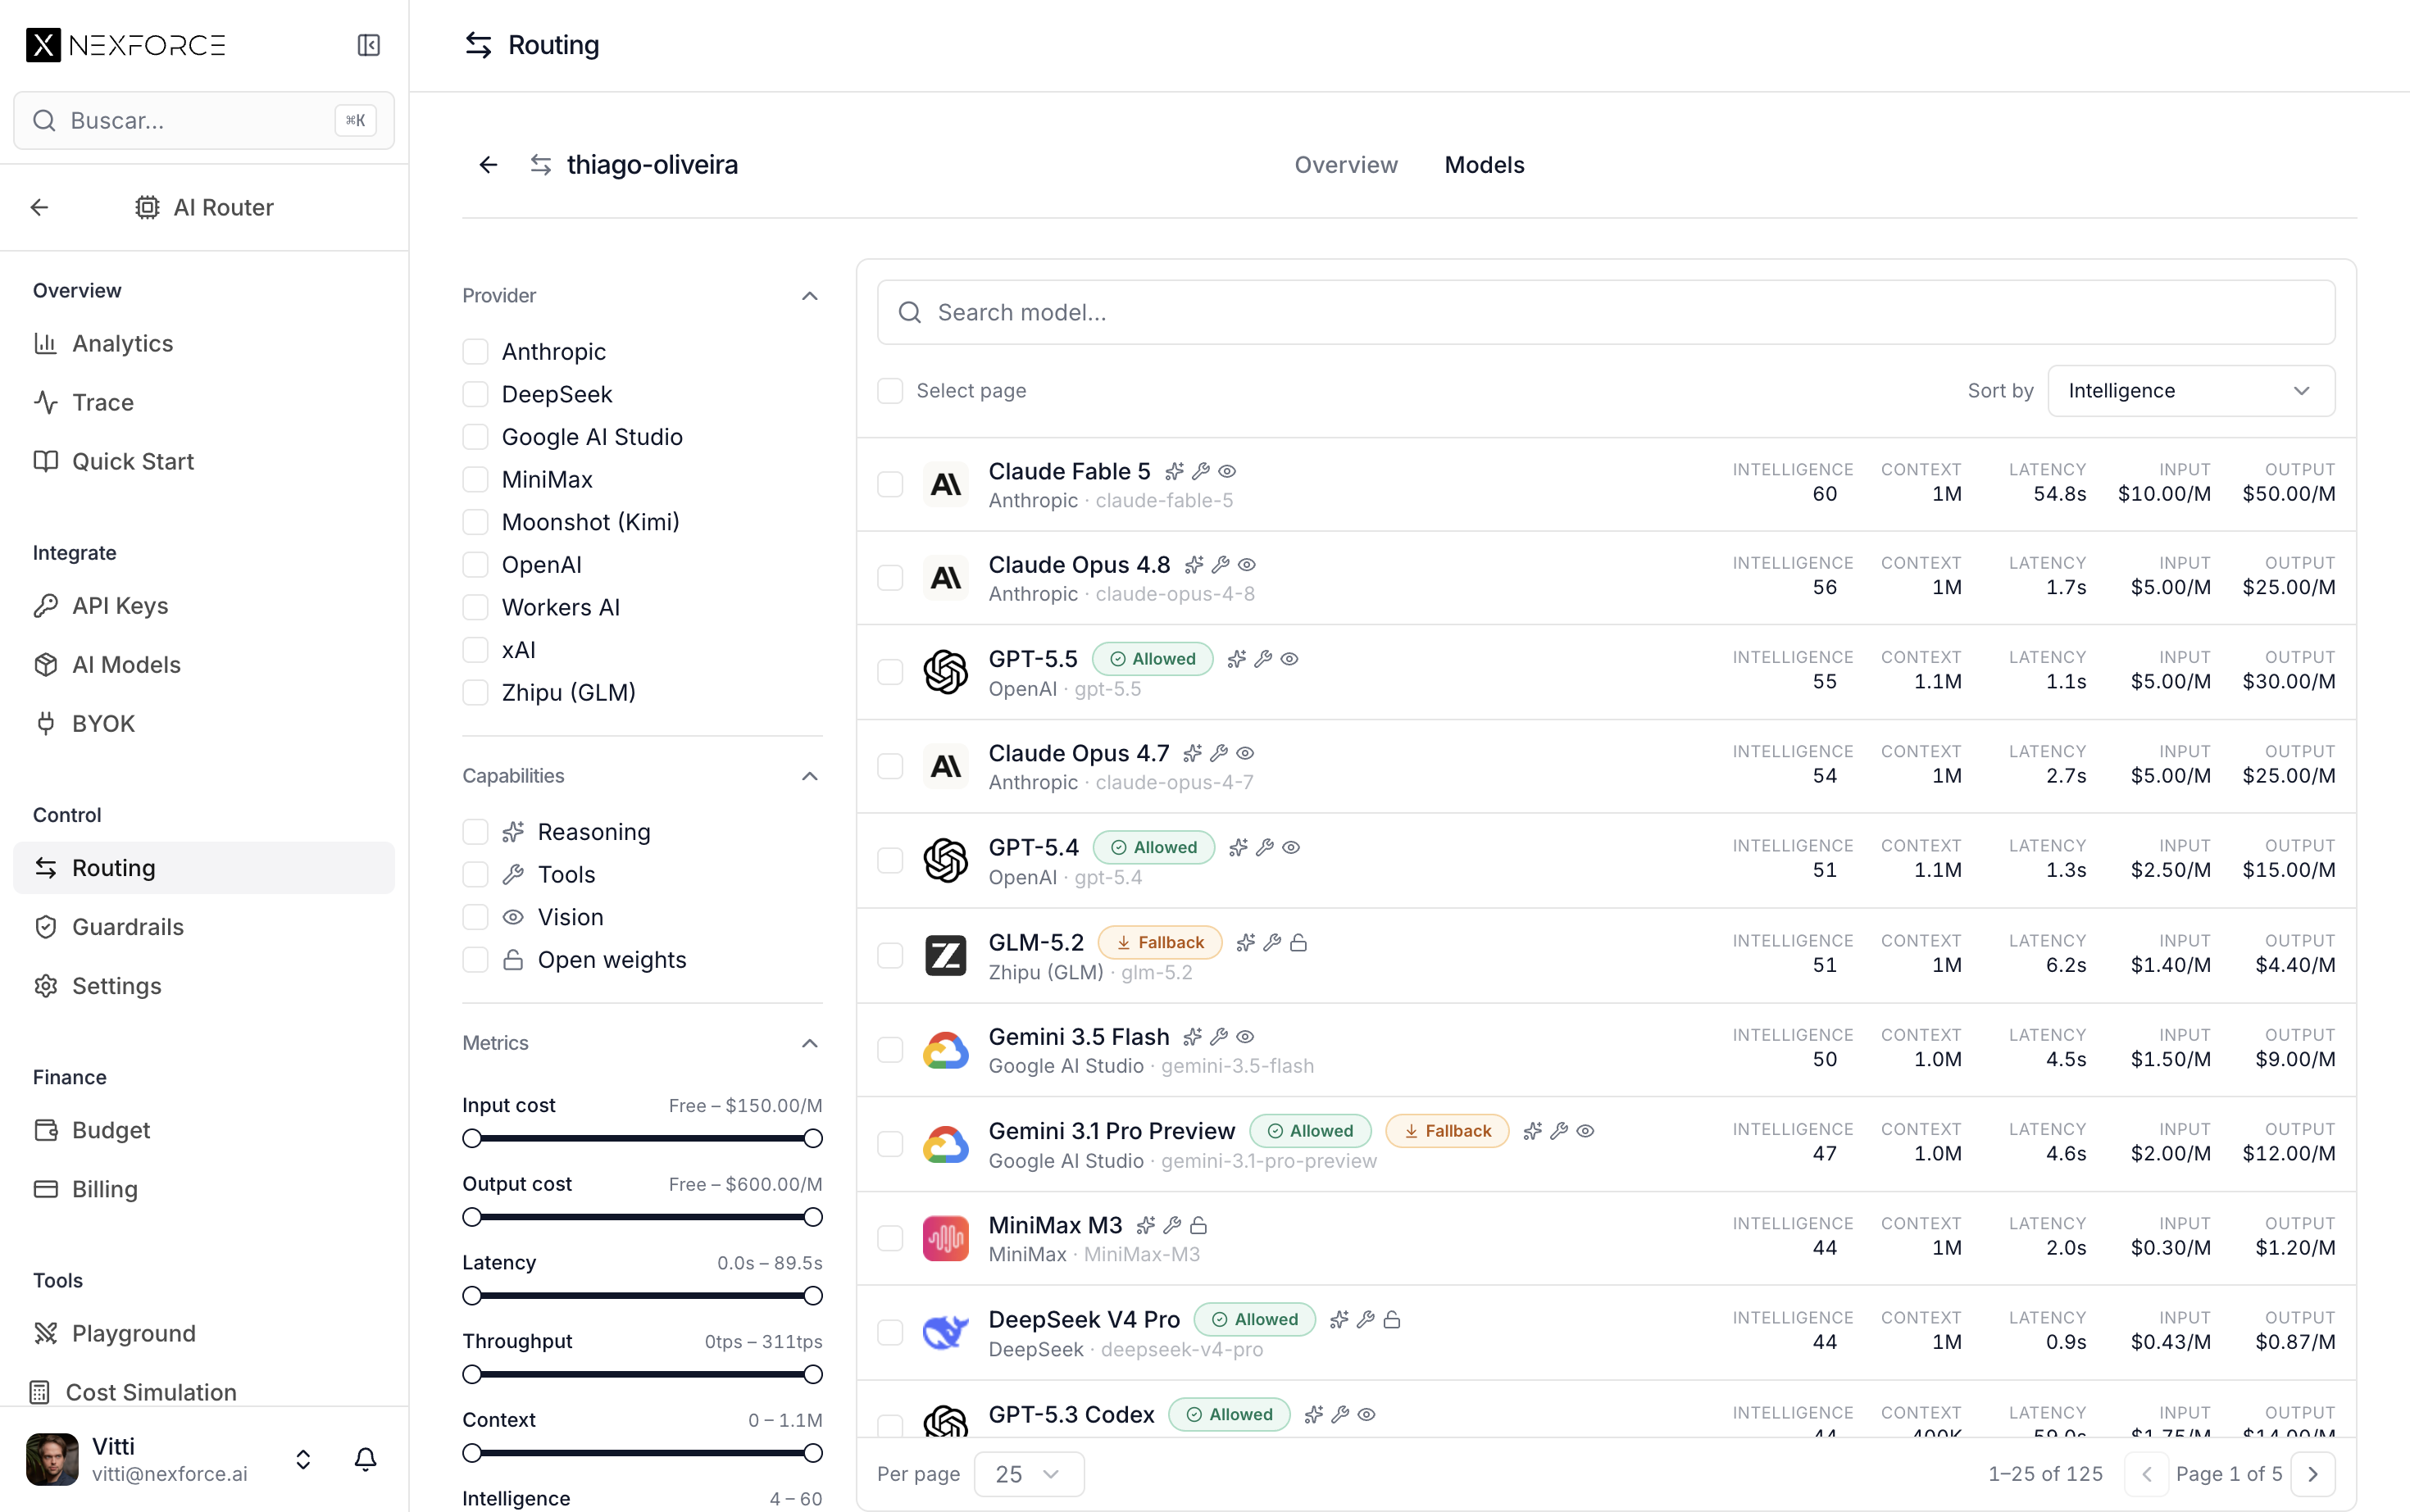
Task: Click the Buscar sidebar search box
Action: point(204,120)
